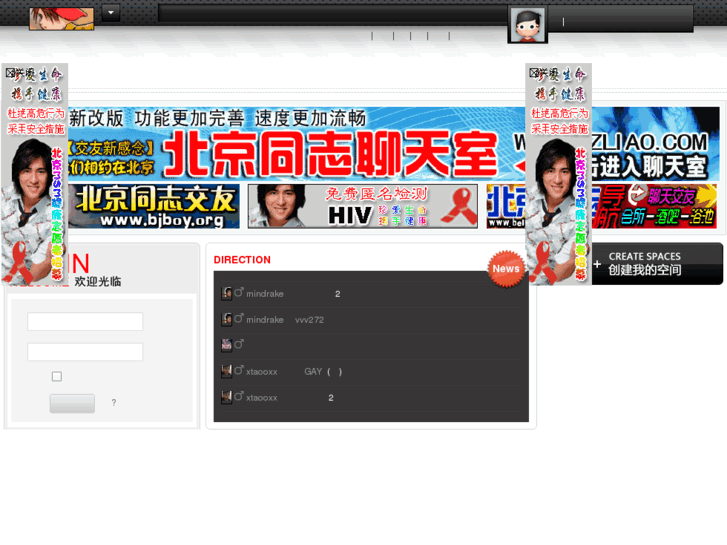Click the DIRECTION heading
The width and height of the screenshot is (727, 545).
coord(242,260)
